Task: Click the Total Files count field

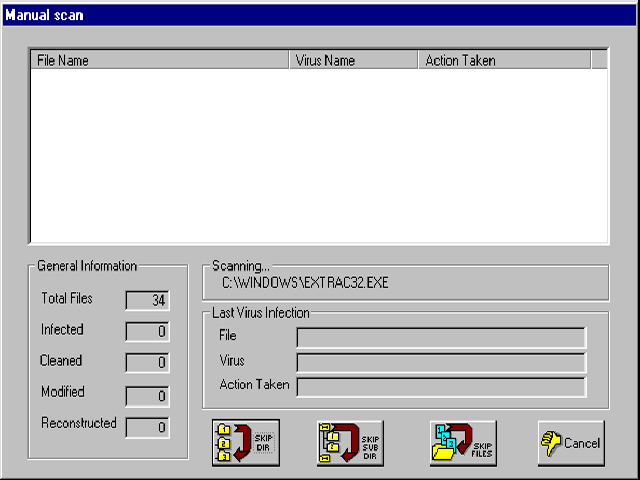Action: [147, 300]
